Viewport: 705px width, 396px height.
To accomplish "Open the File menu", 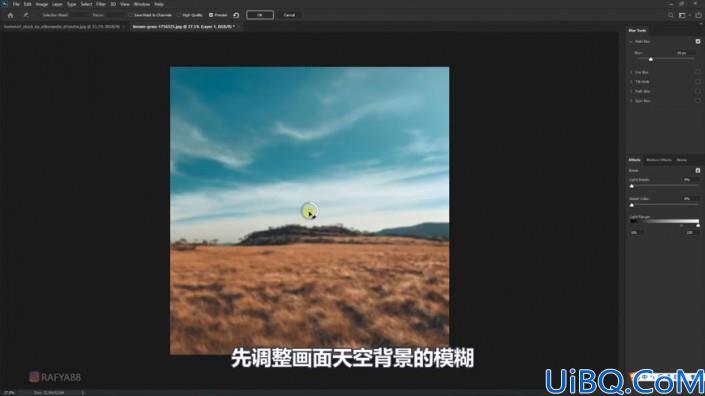I will [x=16, y=4].
